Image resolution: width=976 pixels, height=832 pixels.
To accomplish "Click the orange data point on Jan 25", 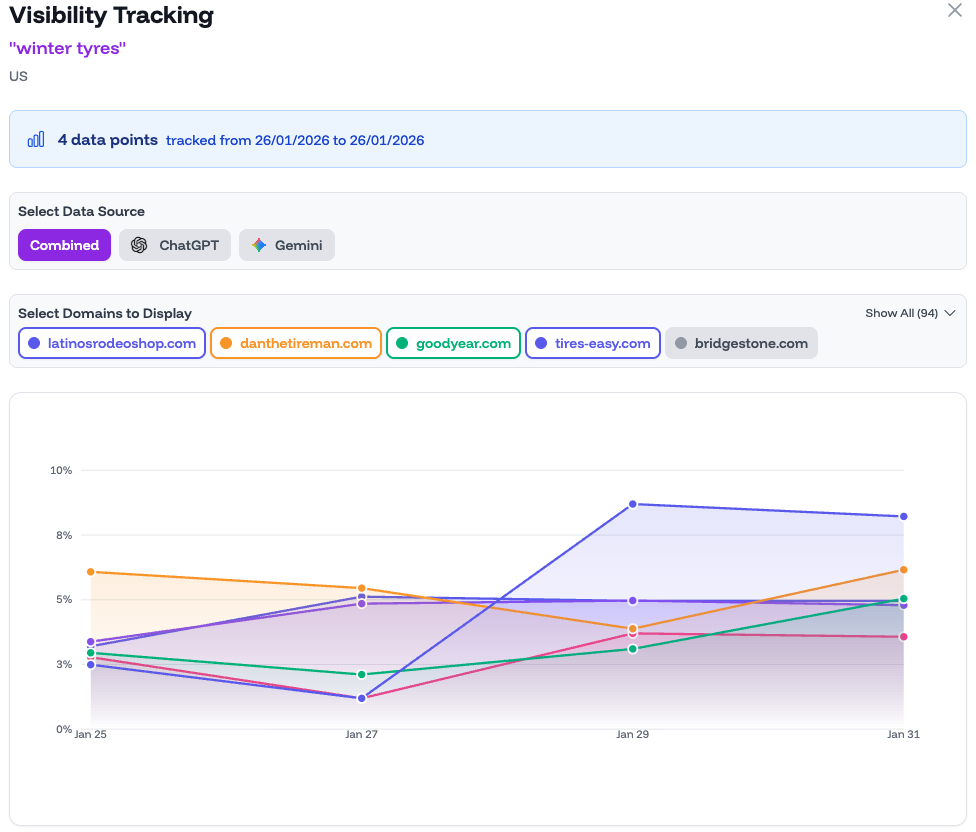I will (90, 572).
